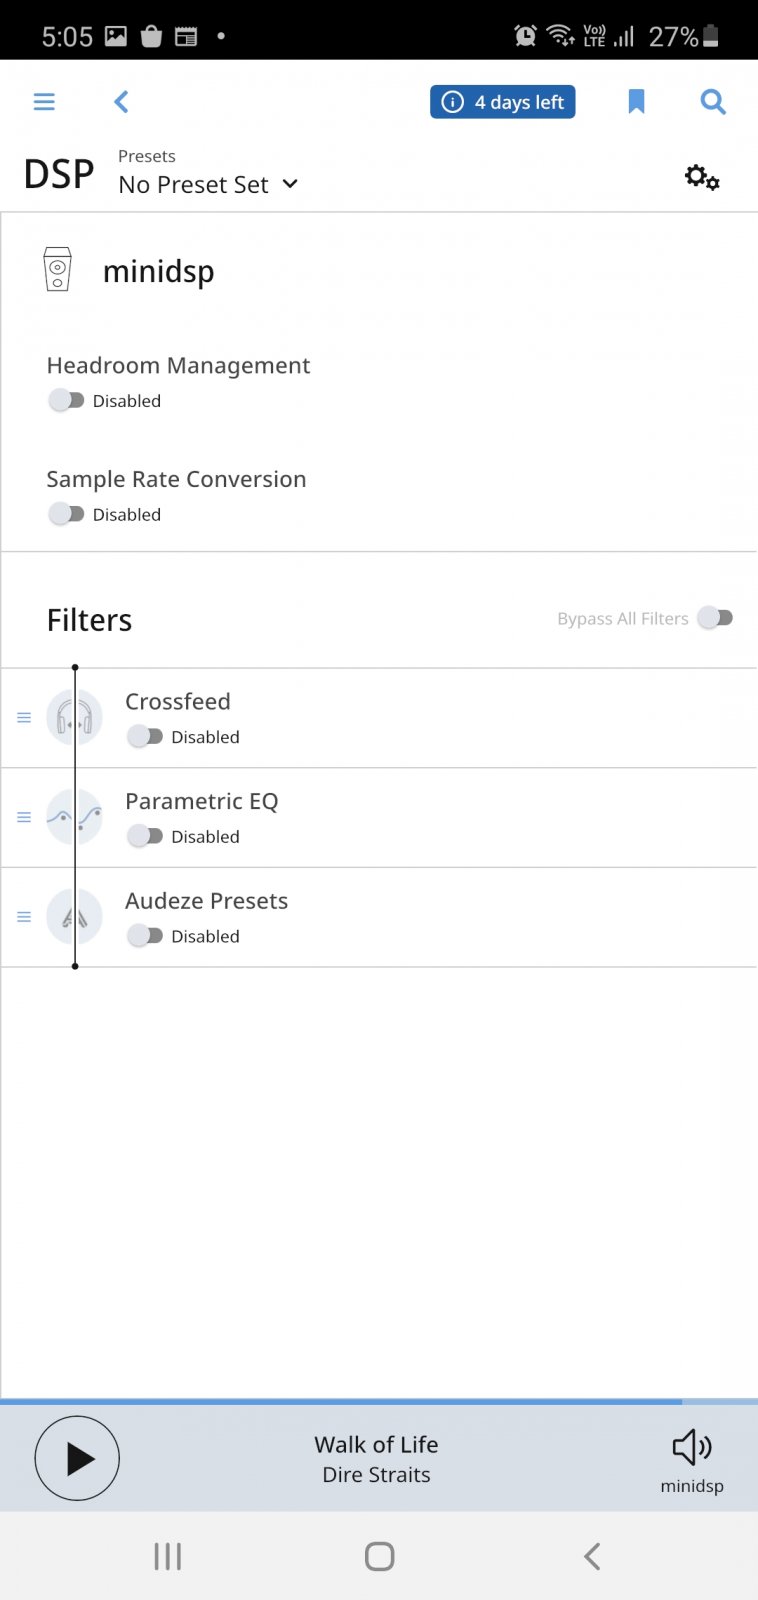Enable Headroom Management toggle
758x1600 pixels.
point(66,400)
